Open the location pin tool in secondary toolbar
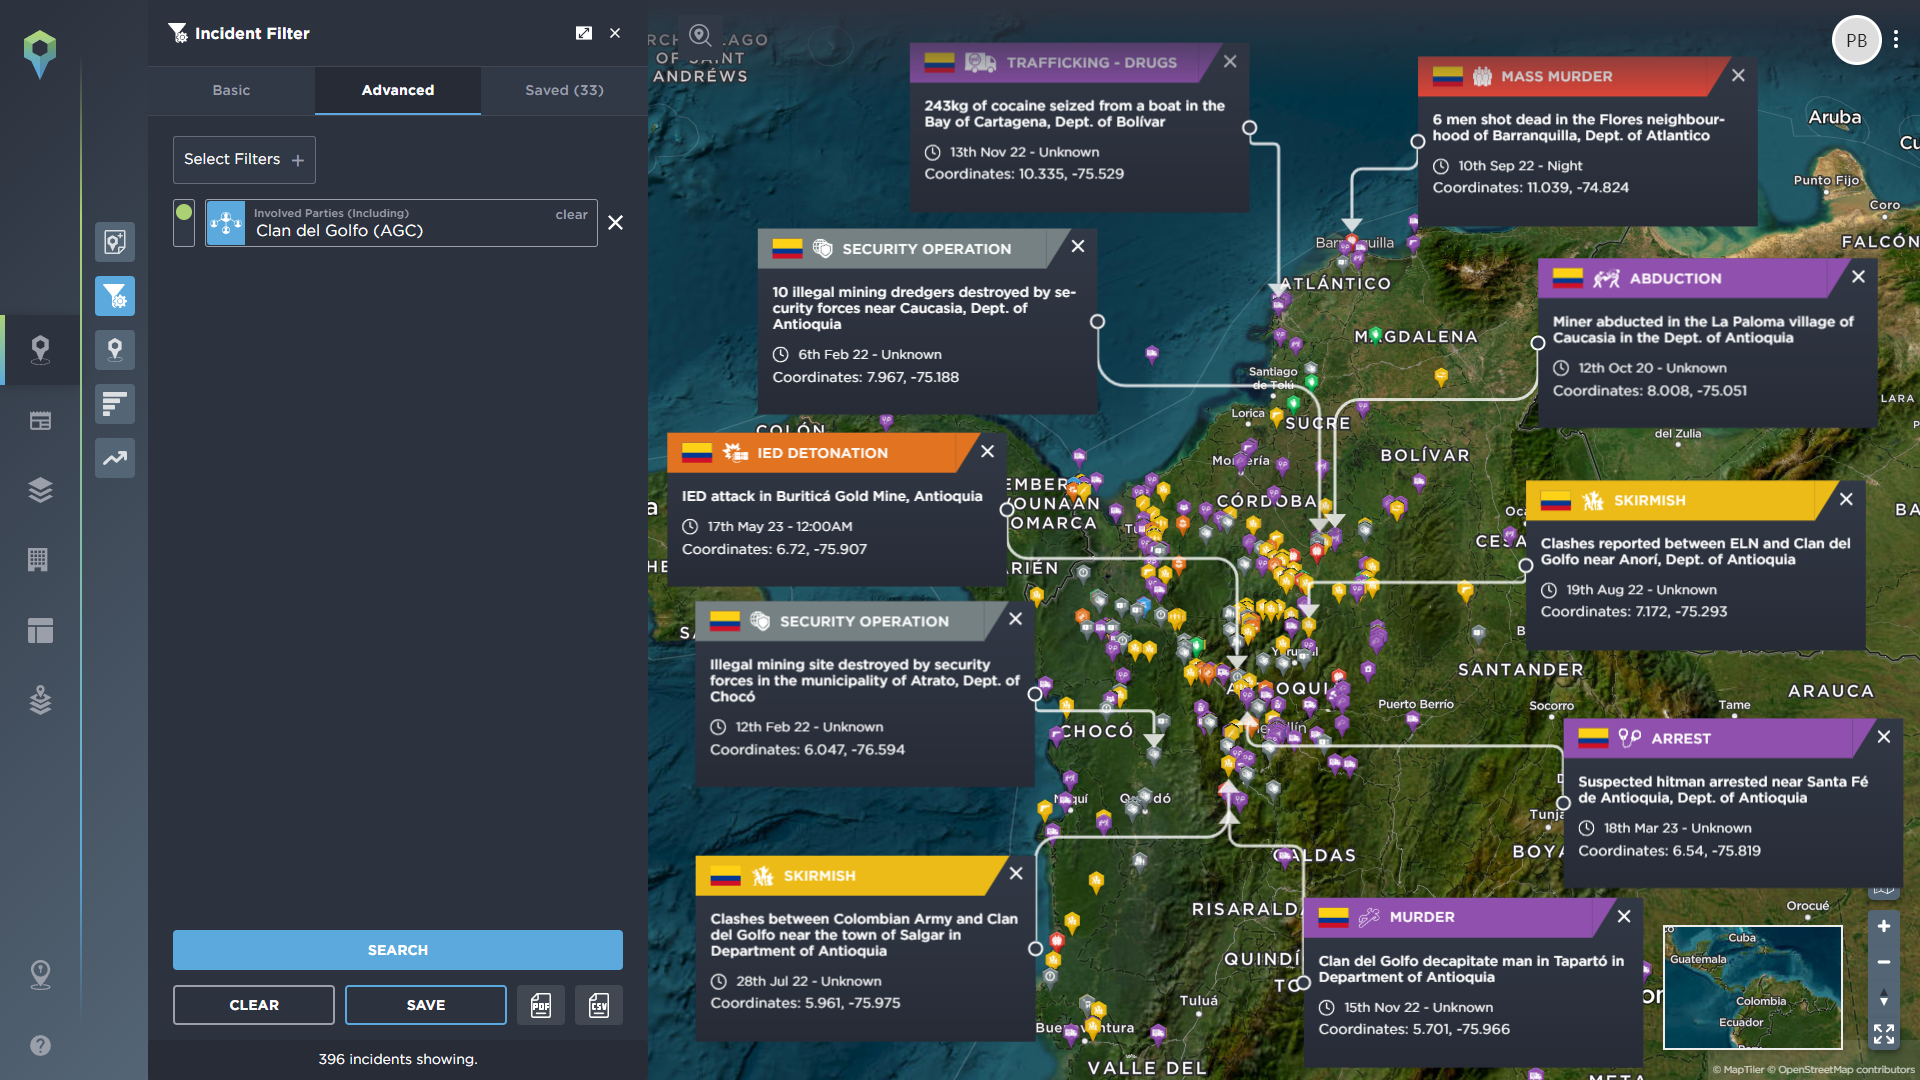 coord(115,350)
